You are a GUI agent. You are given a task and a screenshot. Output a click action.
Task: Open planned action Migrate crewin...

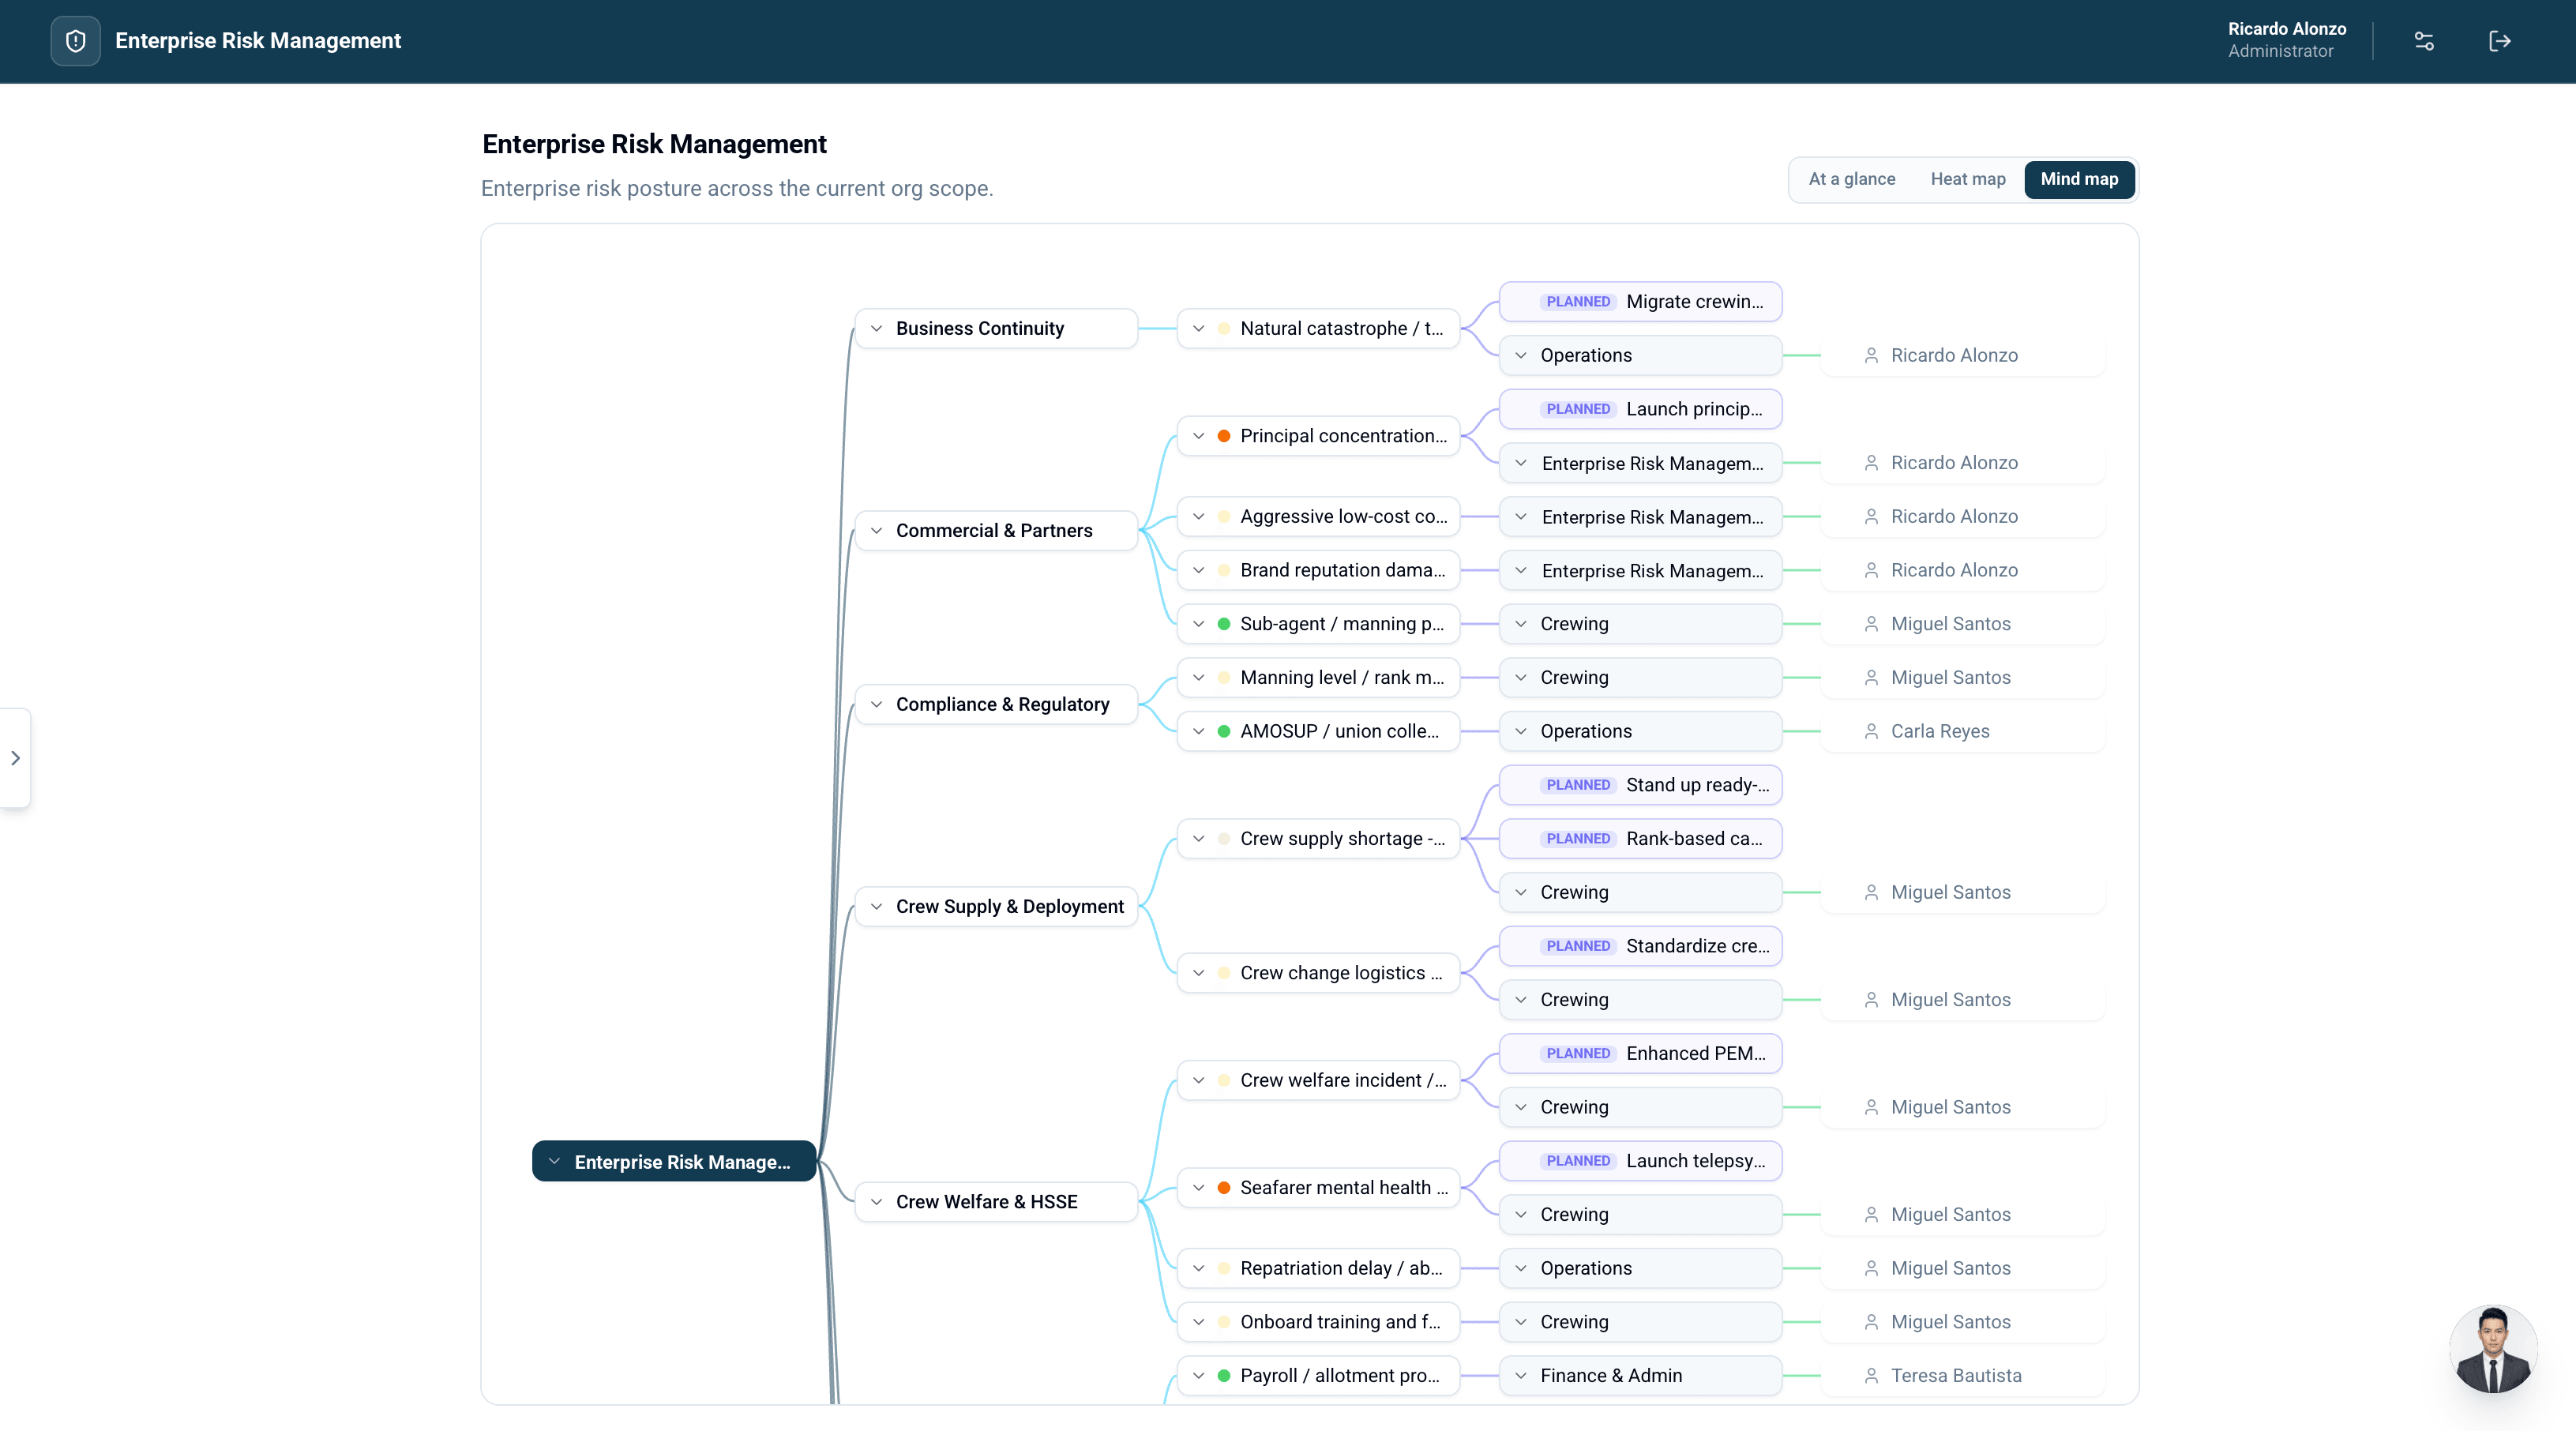[x=1641, y=301]
